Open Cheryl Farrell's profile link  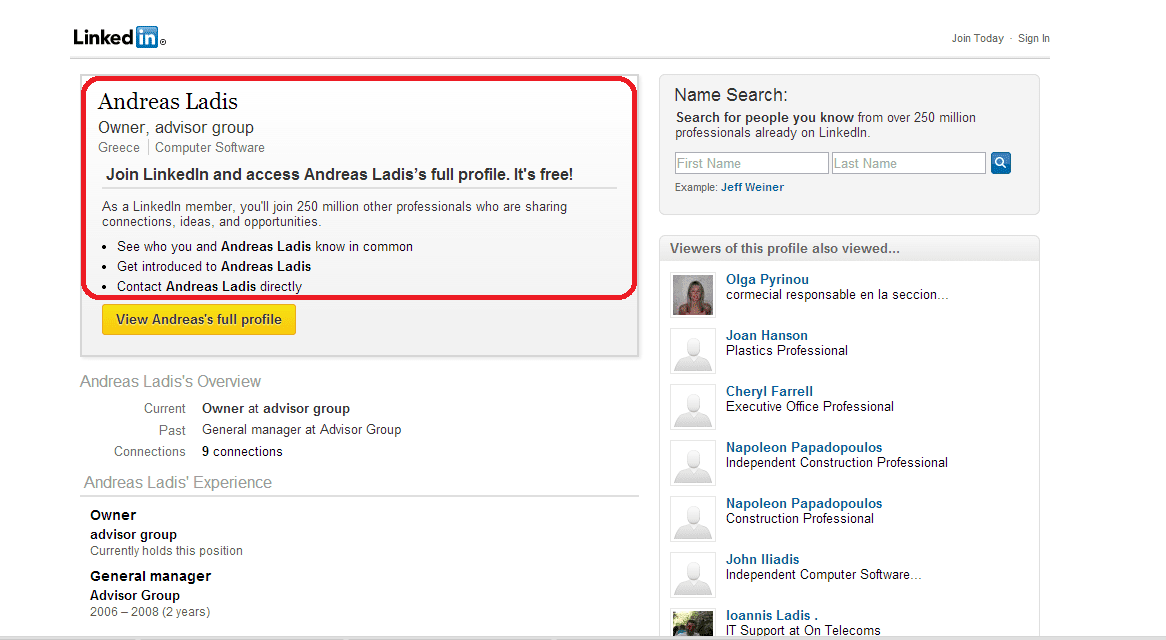coord(769,391)
